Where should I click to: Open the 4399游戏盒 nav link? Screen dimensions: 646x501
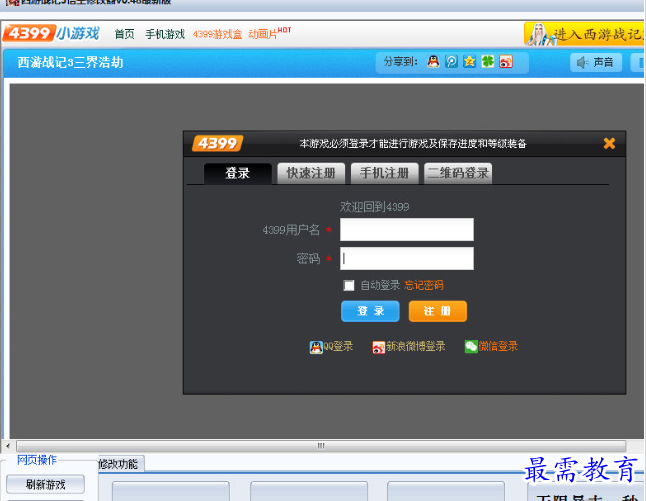tap(217, 34)
